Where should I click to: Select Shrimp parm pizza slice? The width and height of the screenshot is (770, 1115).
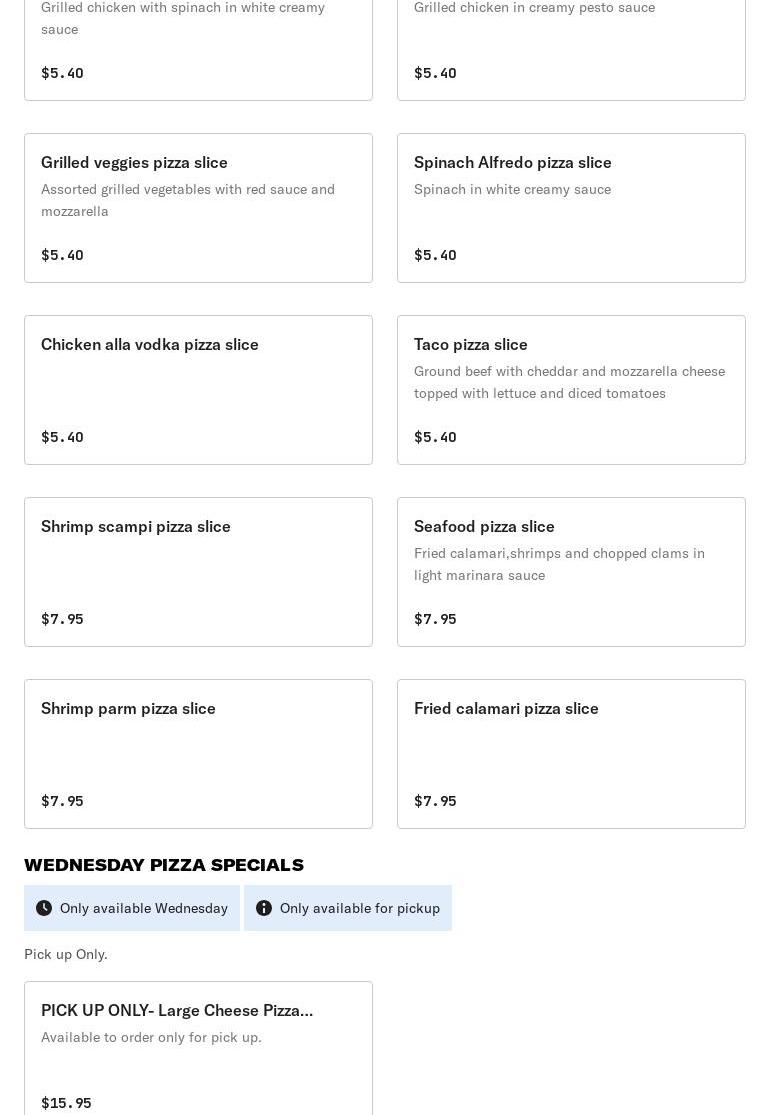tap(198, 754)
